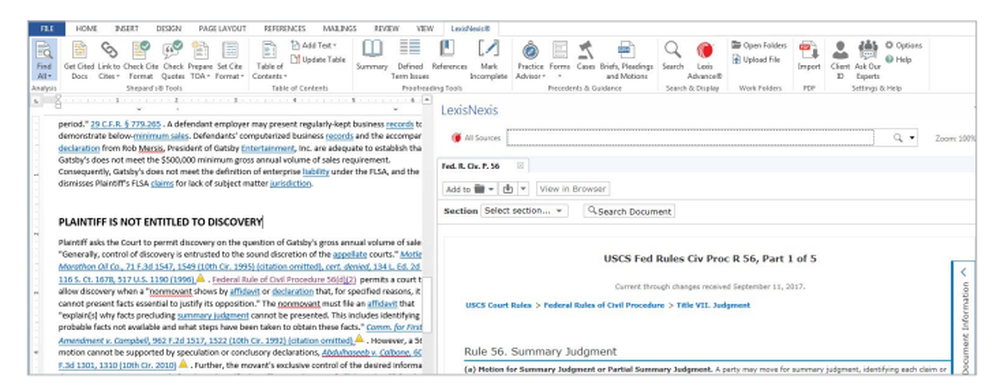Launch Lexis Advance
This screenshot has width=1000, height=391.
[704, 60]
